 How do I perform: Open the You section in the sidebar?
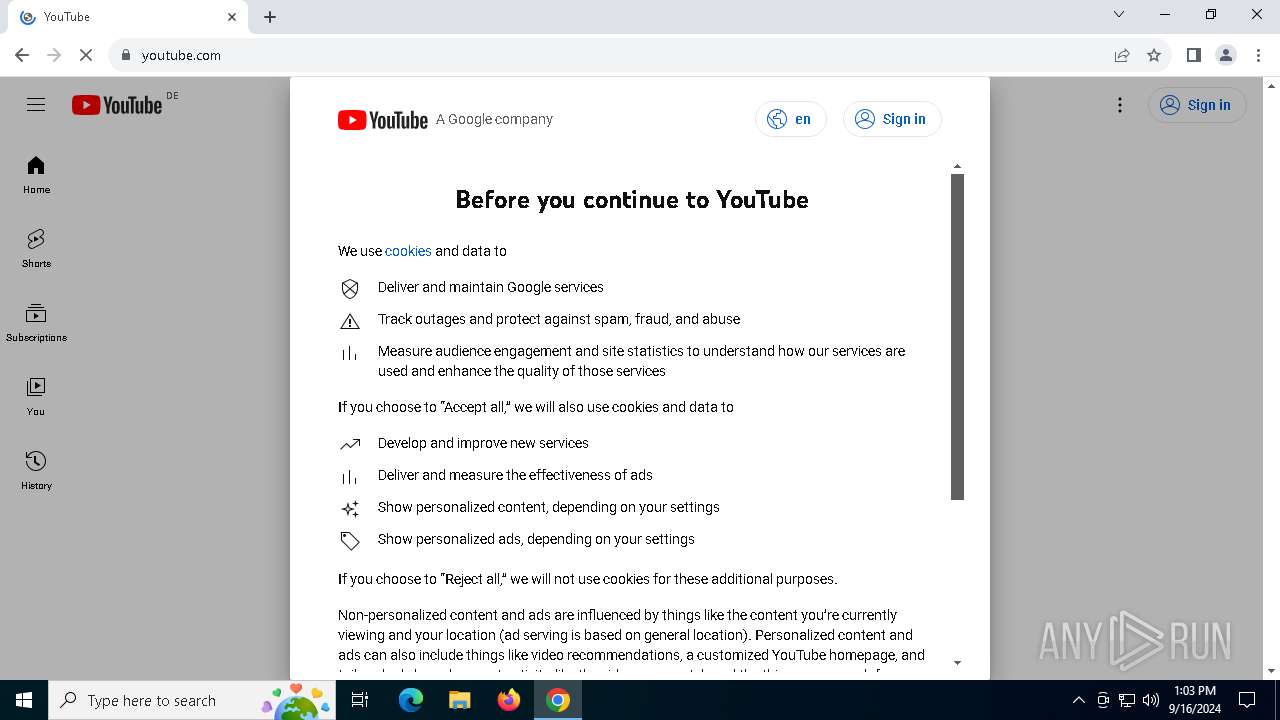(36, 397)
